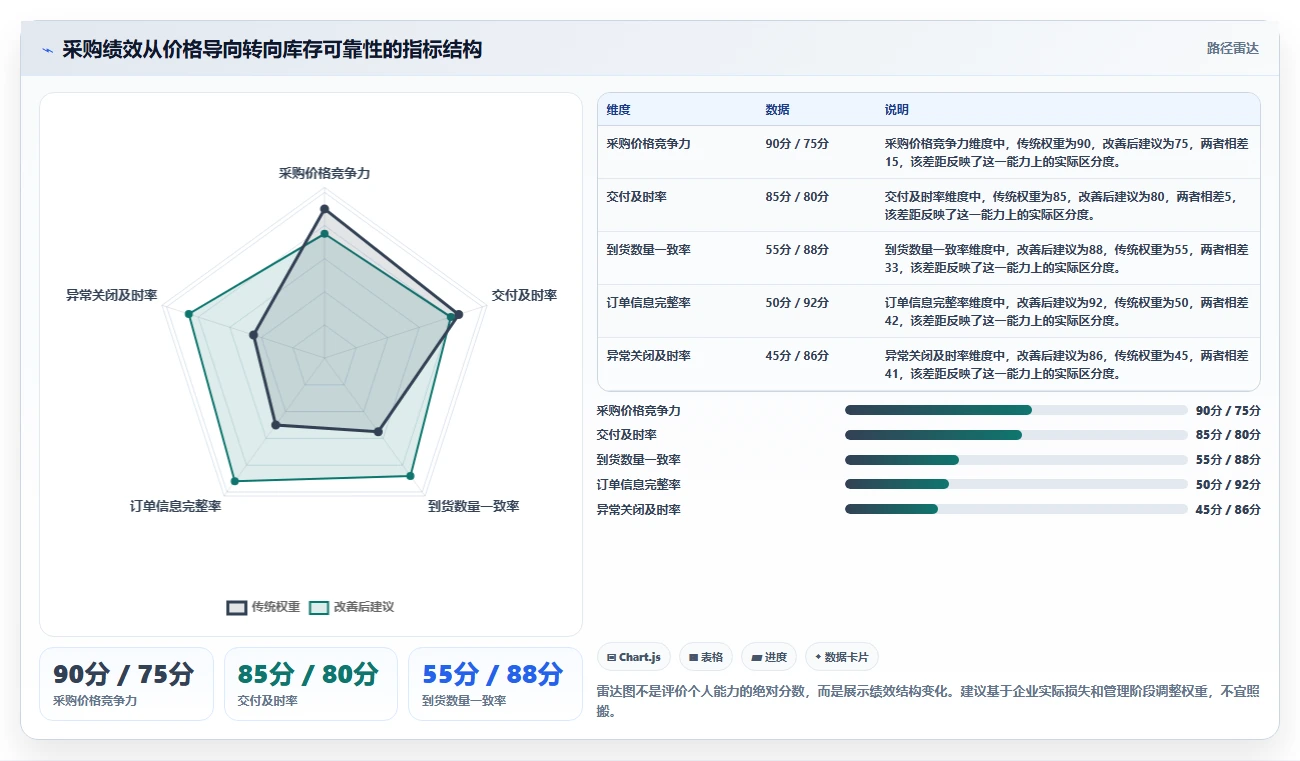Click the page title 采购绩效从价格导向转向库存可靠性的指标结构
1300x761 pixels.
pos(272,49)
